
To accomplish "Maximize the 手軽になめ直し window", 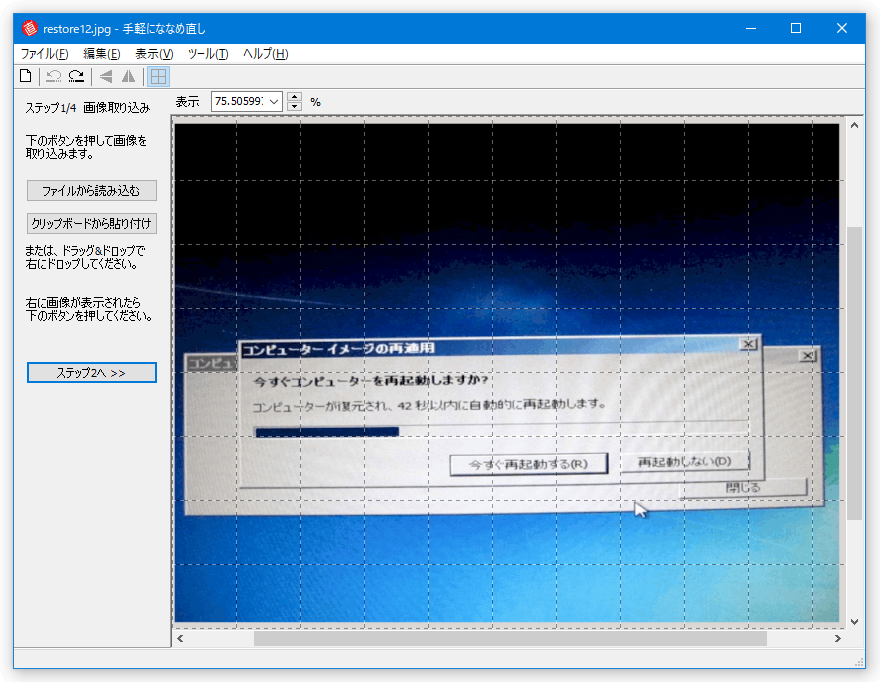I will coord(796,28).
